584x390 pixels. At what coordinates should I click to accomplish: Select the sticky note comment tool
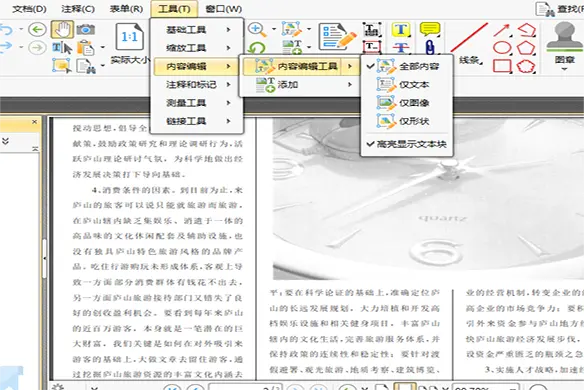pyautogui.click(x=430, y=29)
